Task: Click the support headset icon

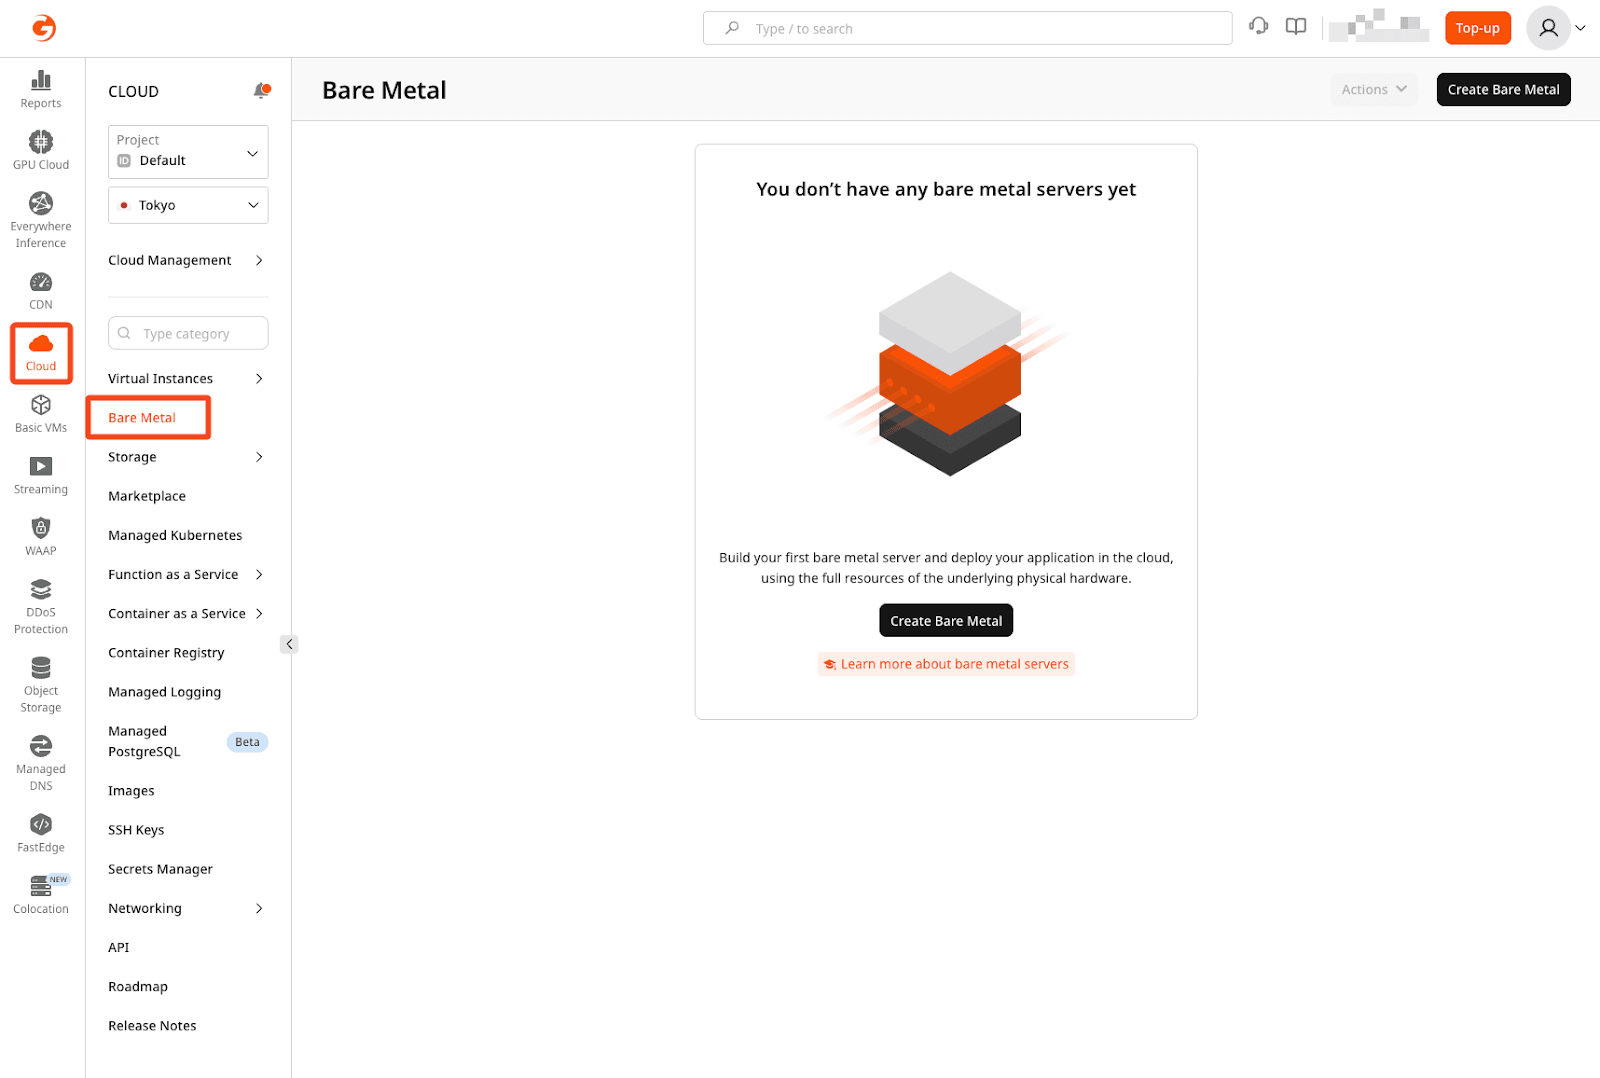Action: pyautogui.click(x=1259, y=27)
